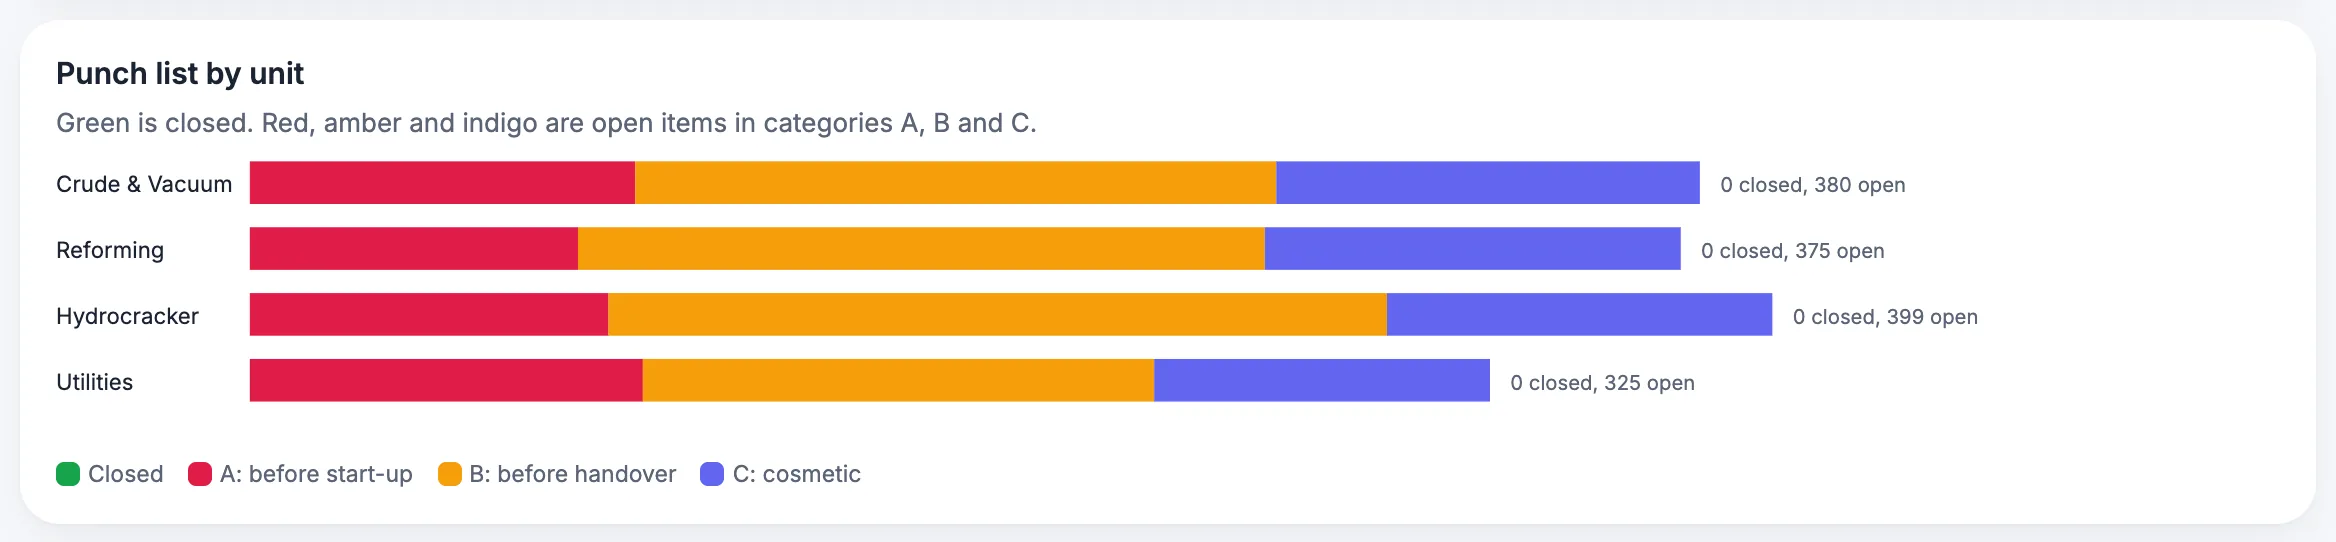Select the indigo segment of Utilities bar
Screen dimensions: 2336x542
(1322, 381)
